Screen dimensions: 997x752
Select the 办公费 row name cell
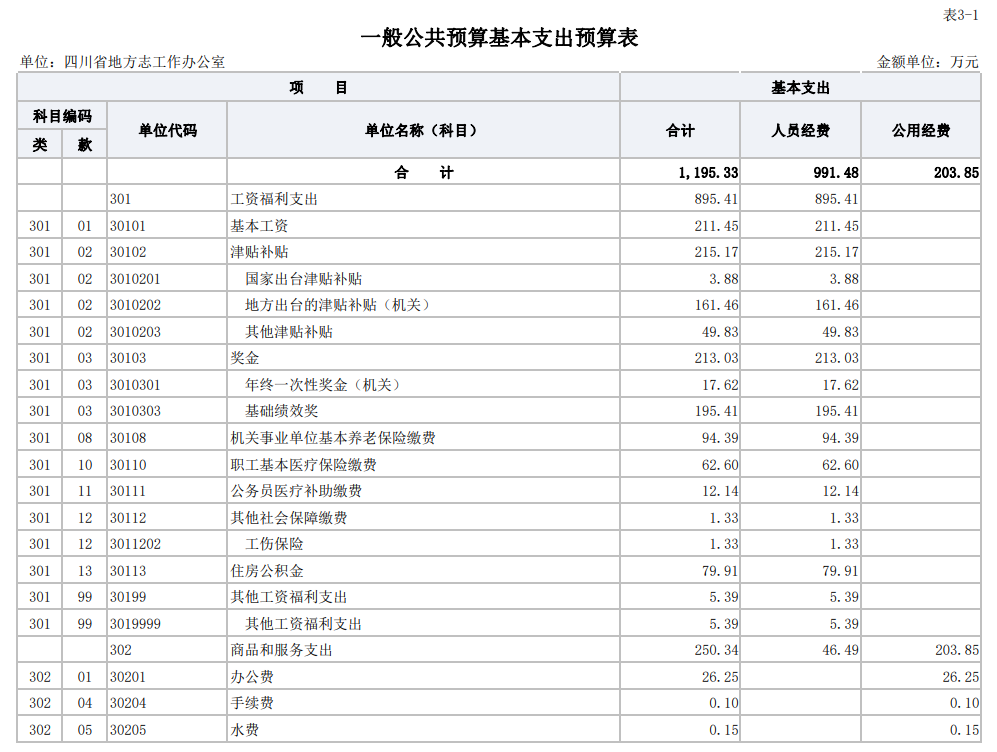click(x=252, y=677)
